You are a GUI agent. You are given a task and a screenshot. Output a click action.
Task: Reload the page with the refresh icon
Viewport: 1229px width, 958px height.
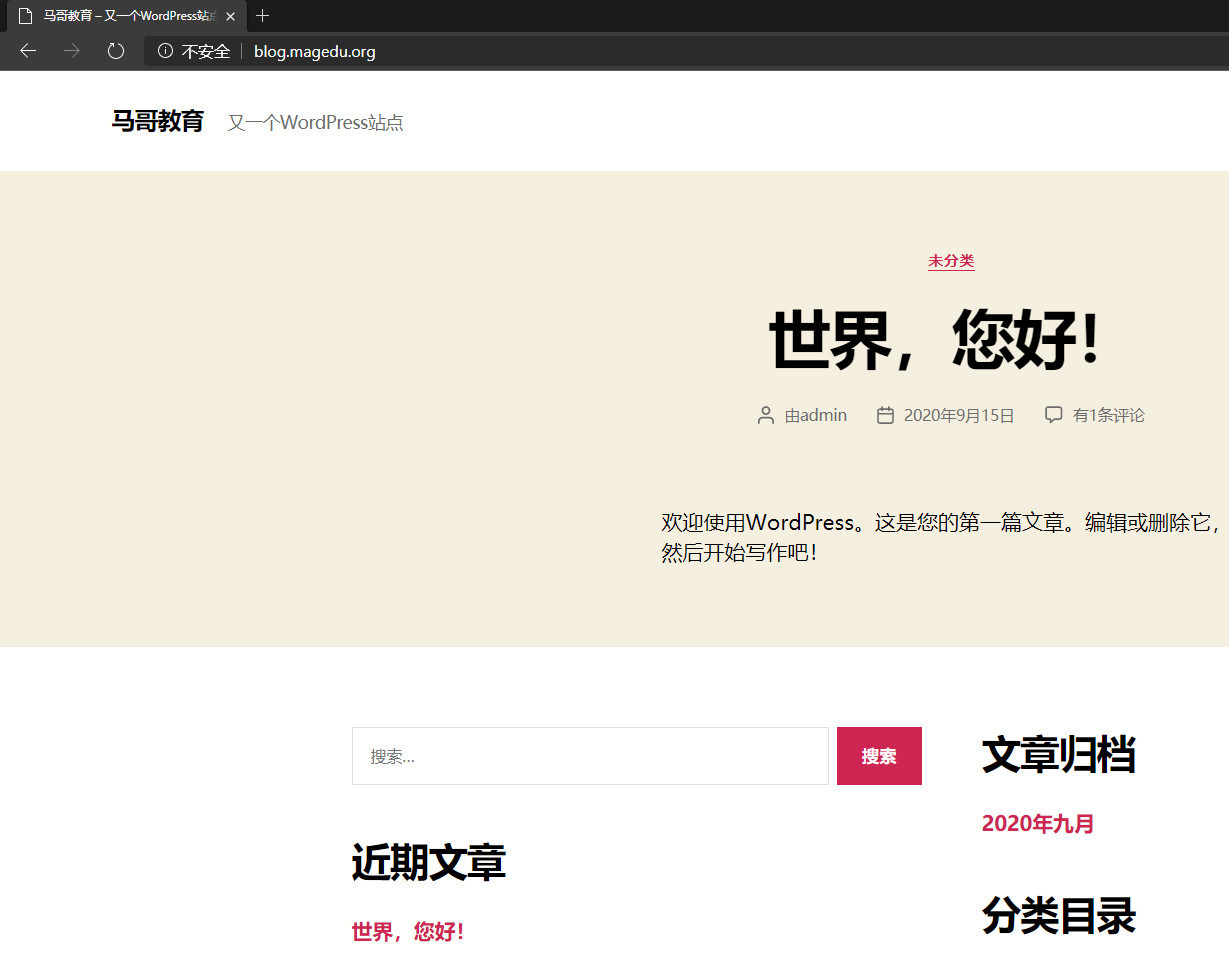pyautogui.click(x=116, y=51)
